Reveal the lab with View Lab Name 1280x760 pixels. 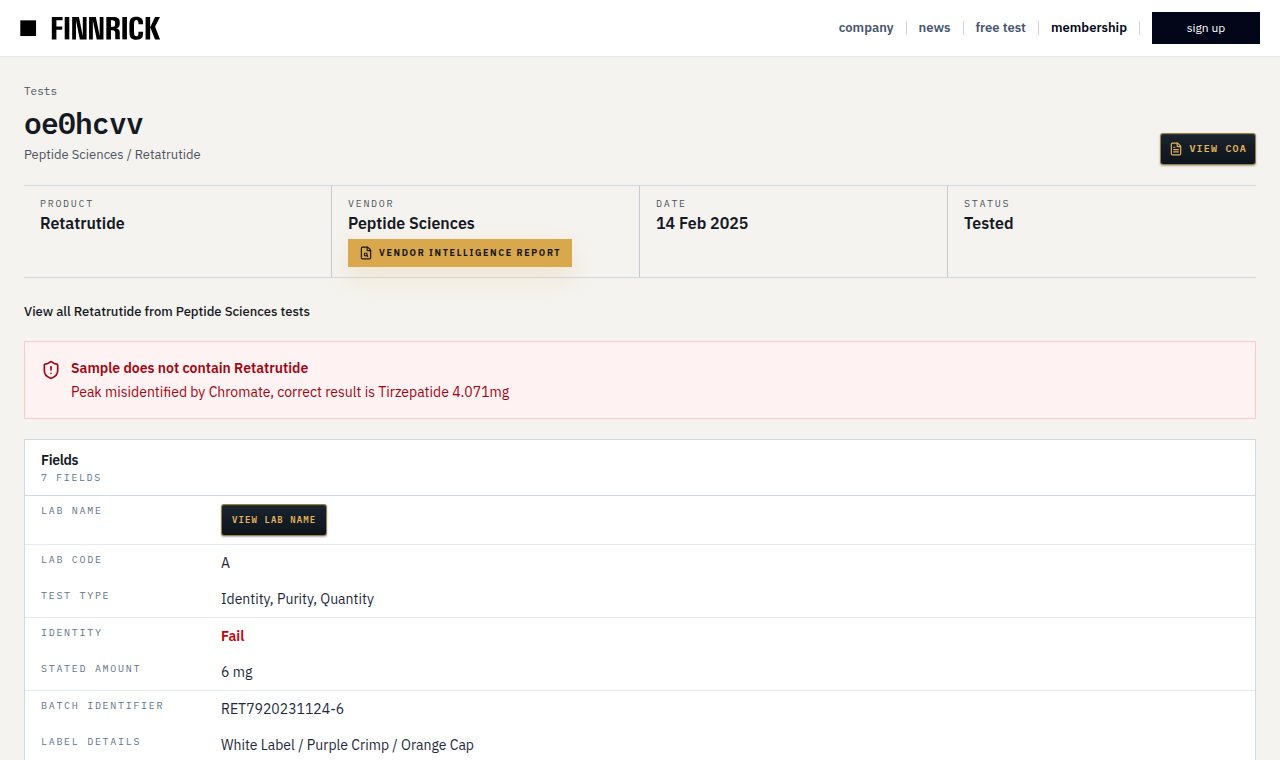click(274, 520)
